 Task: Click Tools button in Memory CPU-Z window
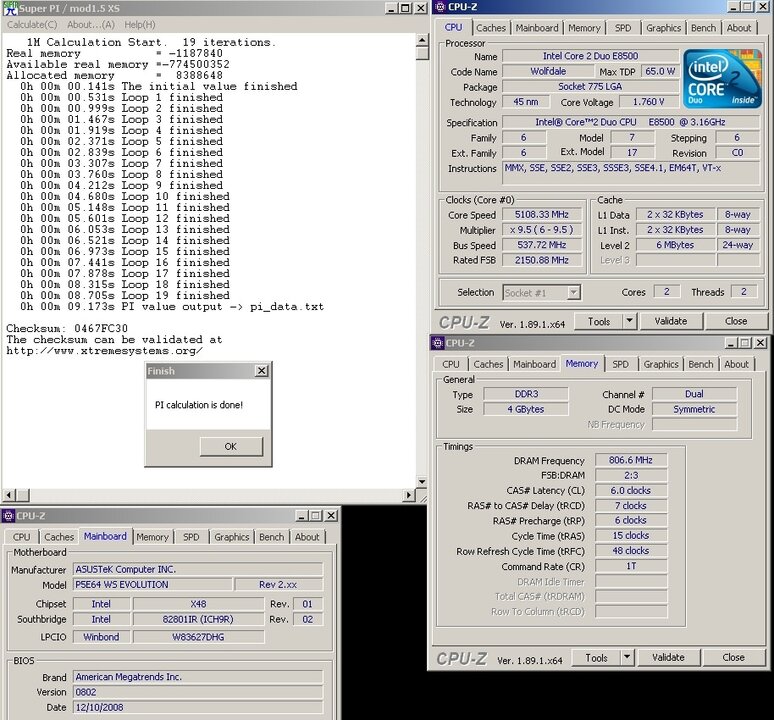596,658
